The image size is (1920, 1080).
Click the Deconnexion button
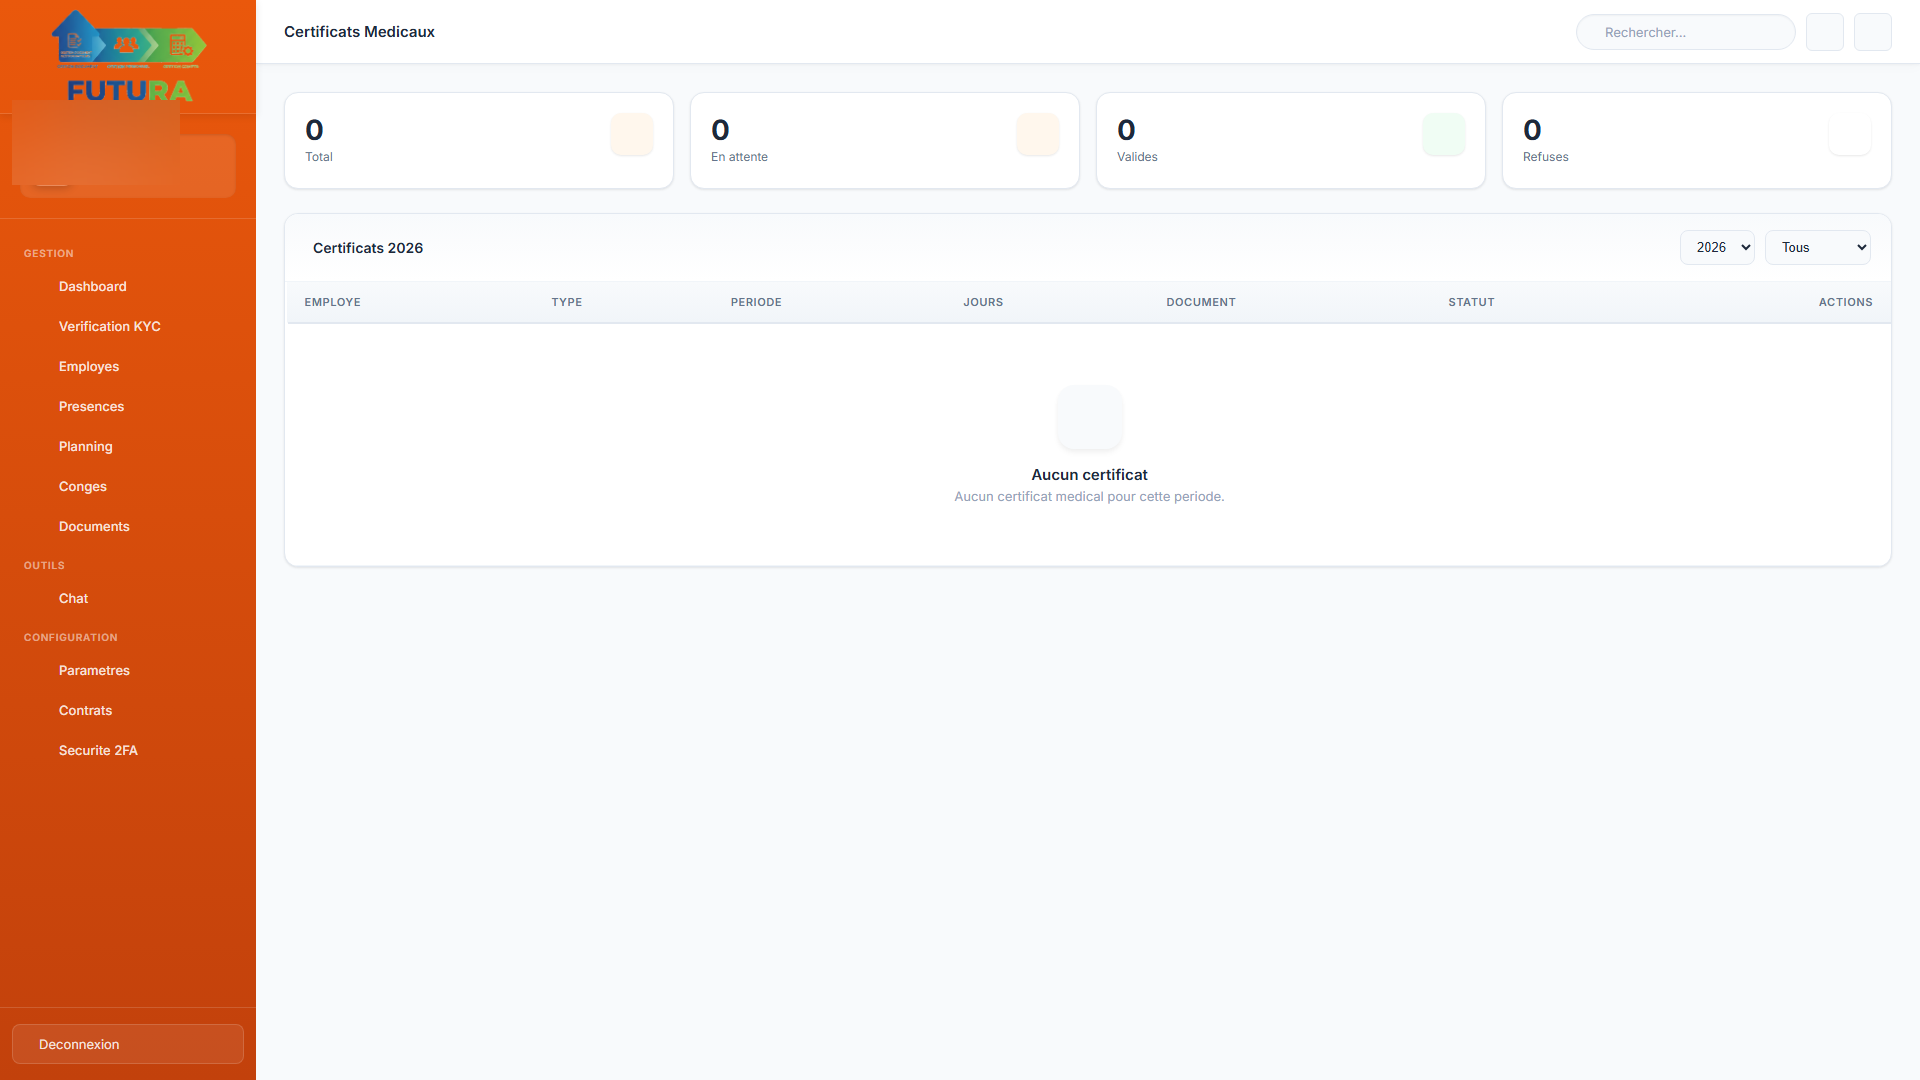[x=127, y=1044]
